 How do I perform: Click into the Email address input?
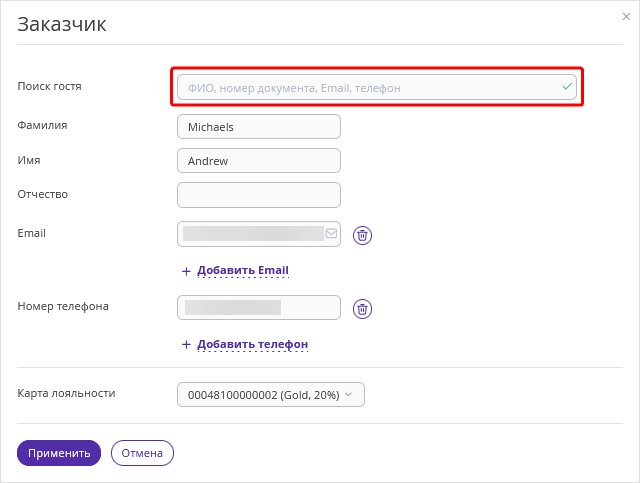coord(259,234)
